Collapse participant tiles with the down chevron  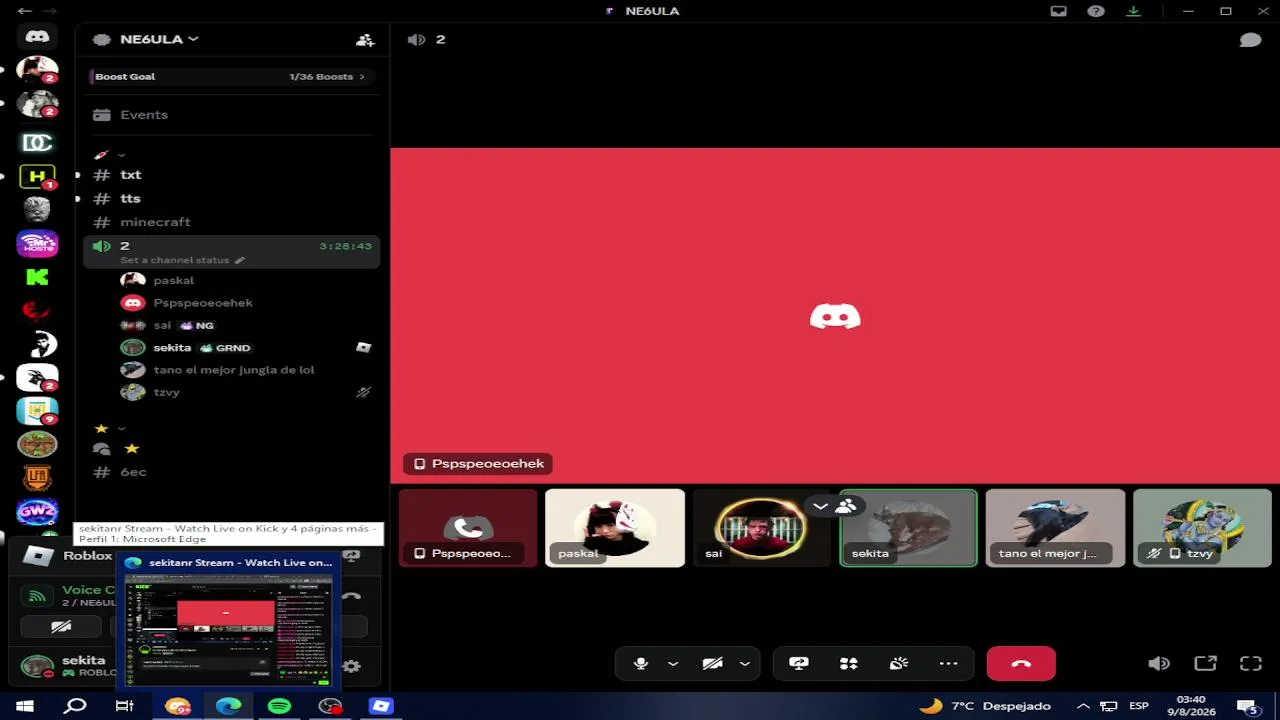click(x=820, y=506)
